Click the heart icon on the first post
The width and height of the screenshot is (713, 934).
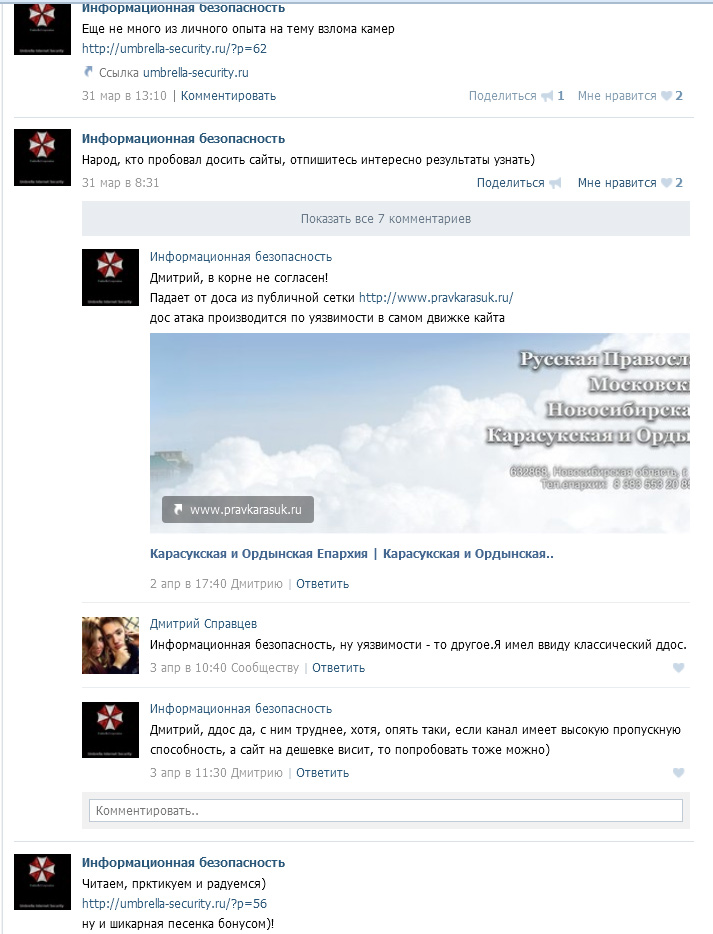[667, 96]
